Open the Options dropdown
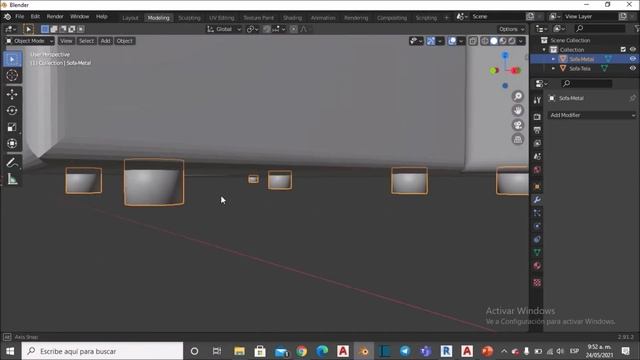640x360 pixels. pos(511,29)
